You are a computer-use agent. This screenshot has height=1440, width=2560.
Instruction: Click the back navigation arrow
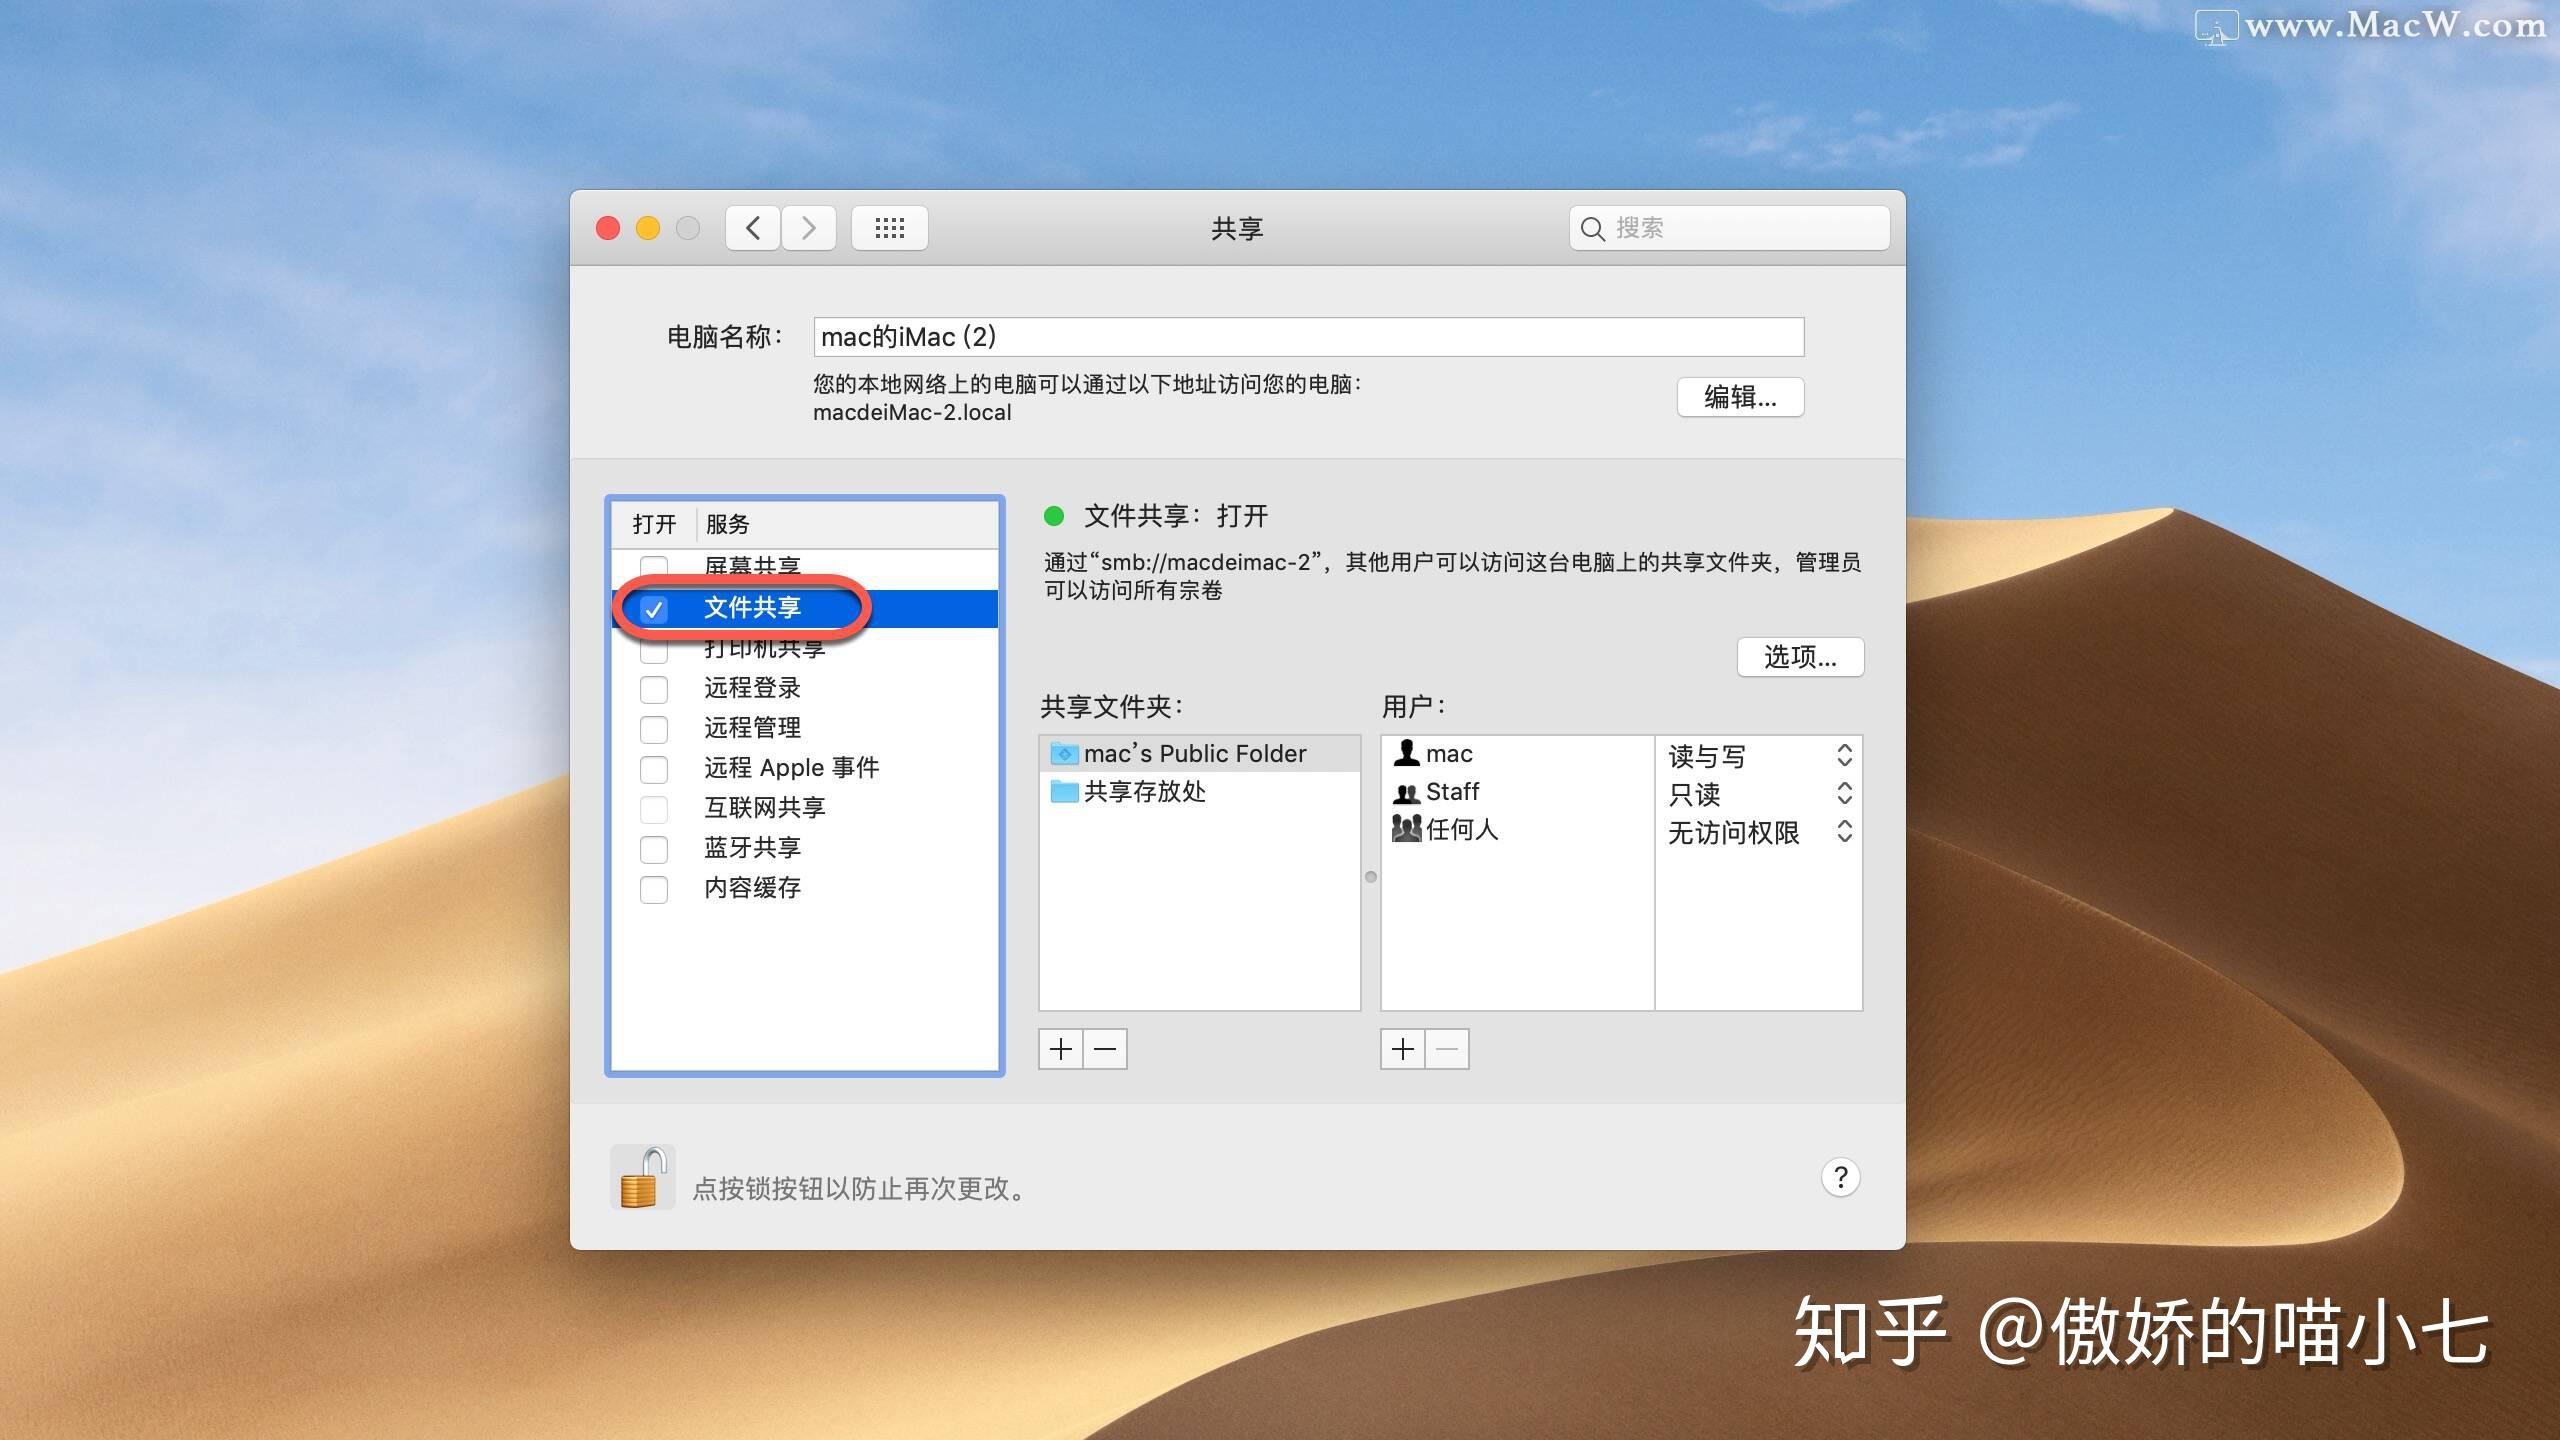click(x=753, y=228)
